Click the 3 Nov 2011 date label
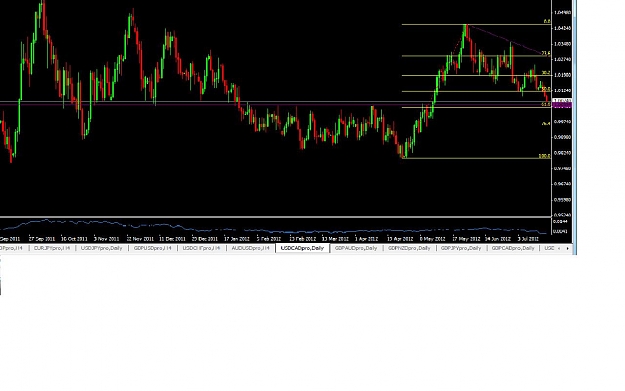 (106, 239)
